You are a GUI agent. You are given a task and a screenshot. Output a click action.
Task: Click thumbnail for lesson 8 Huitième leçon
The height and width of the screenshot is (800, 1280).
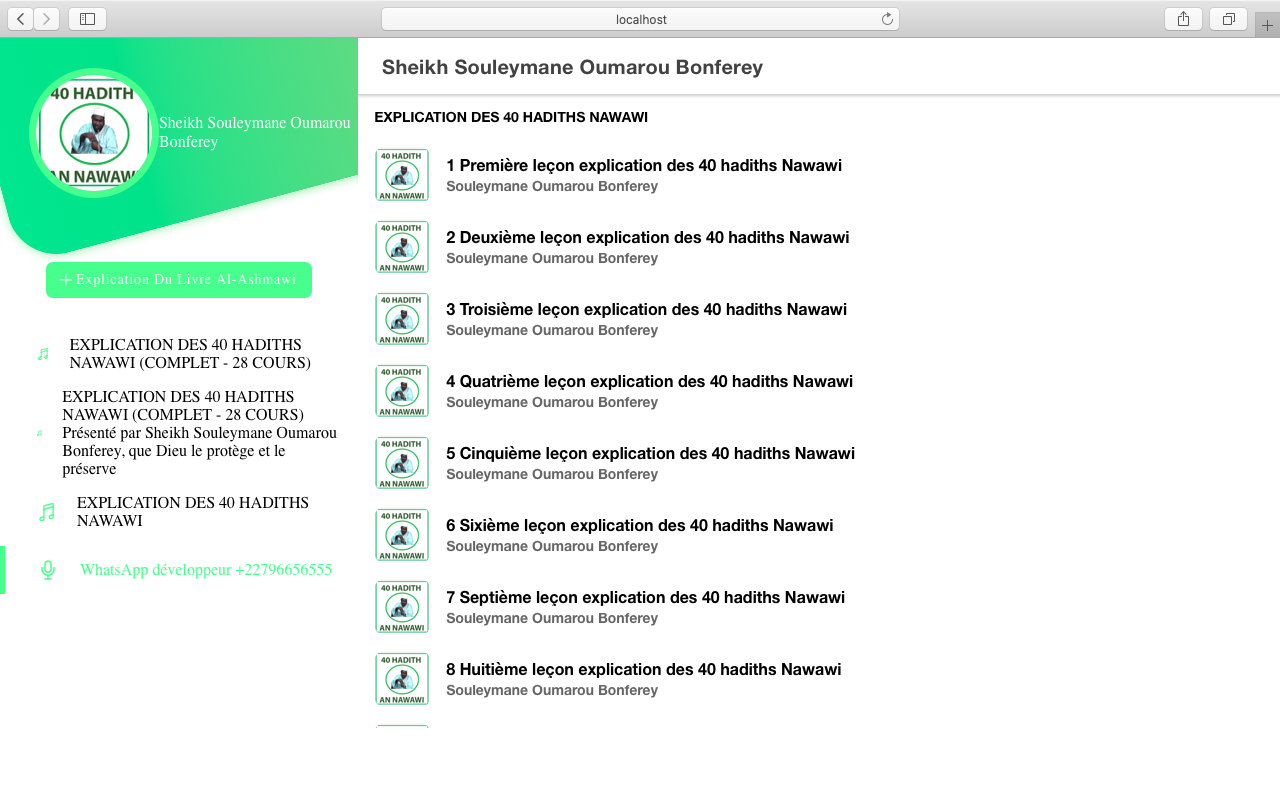click(x=402, y=679)
